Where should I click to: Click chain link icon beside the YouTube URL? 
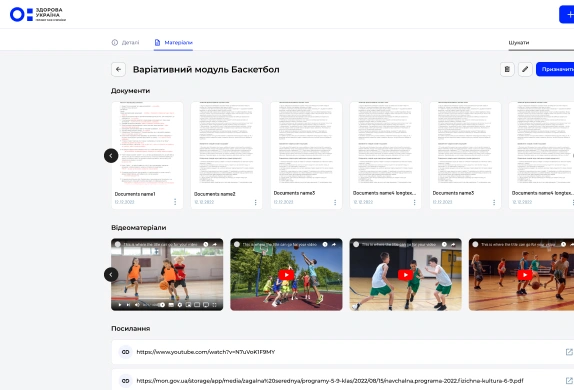coord(125,352)
